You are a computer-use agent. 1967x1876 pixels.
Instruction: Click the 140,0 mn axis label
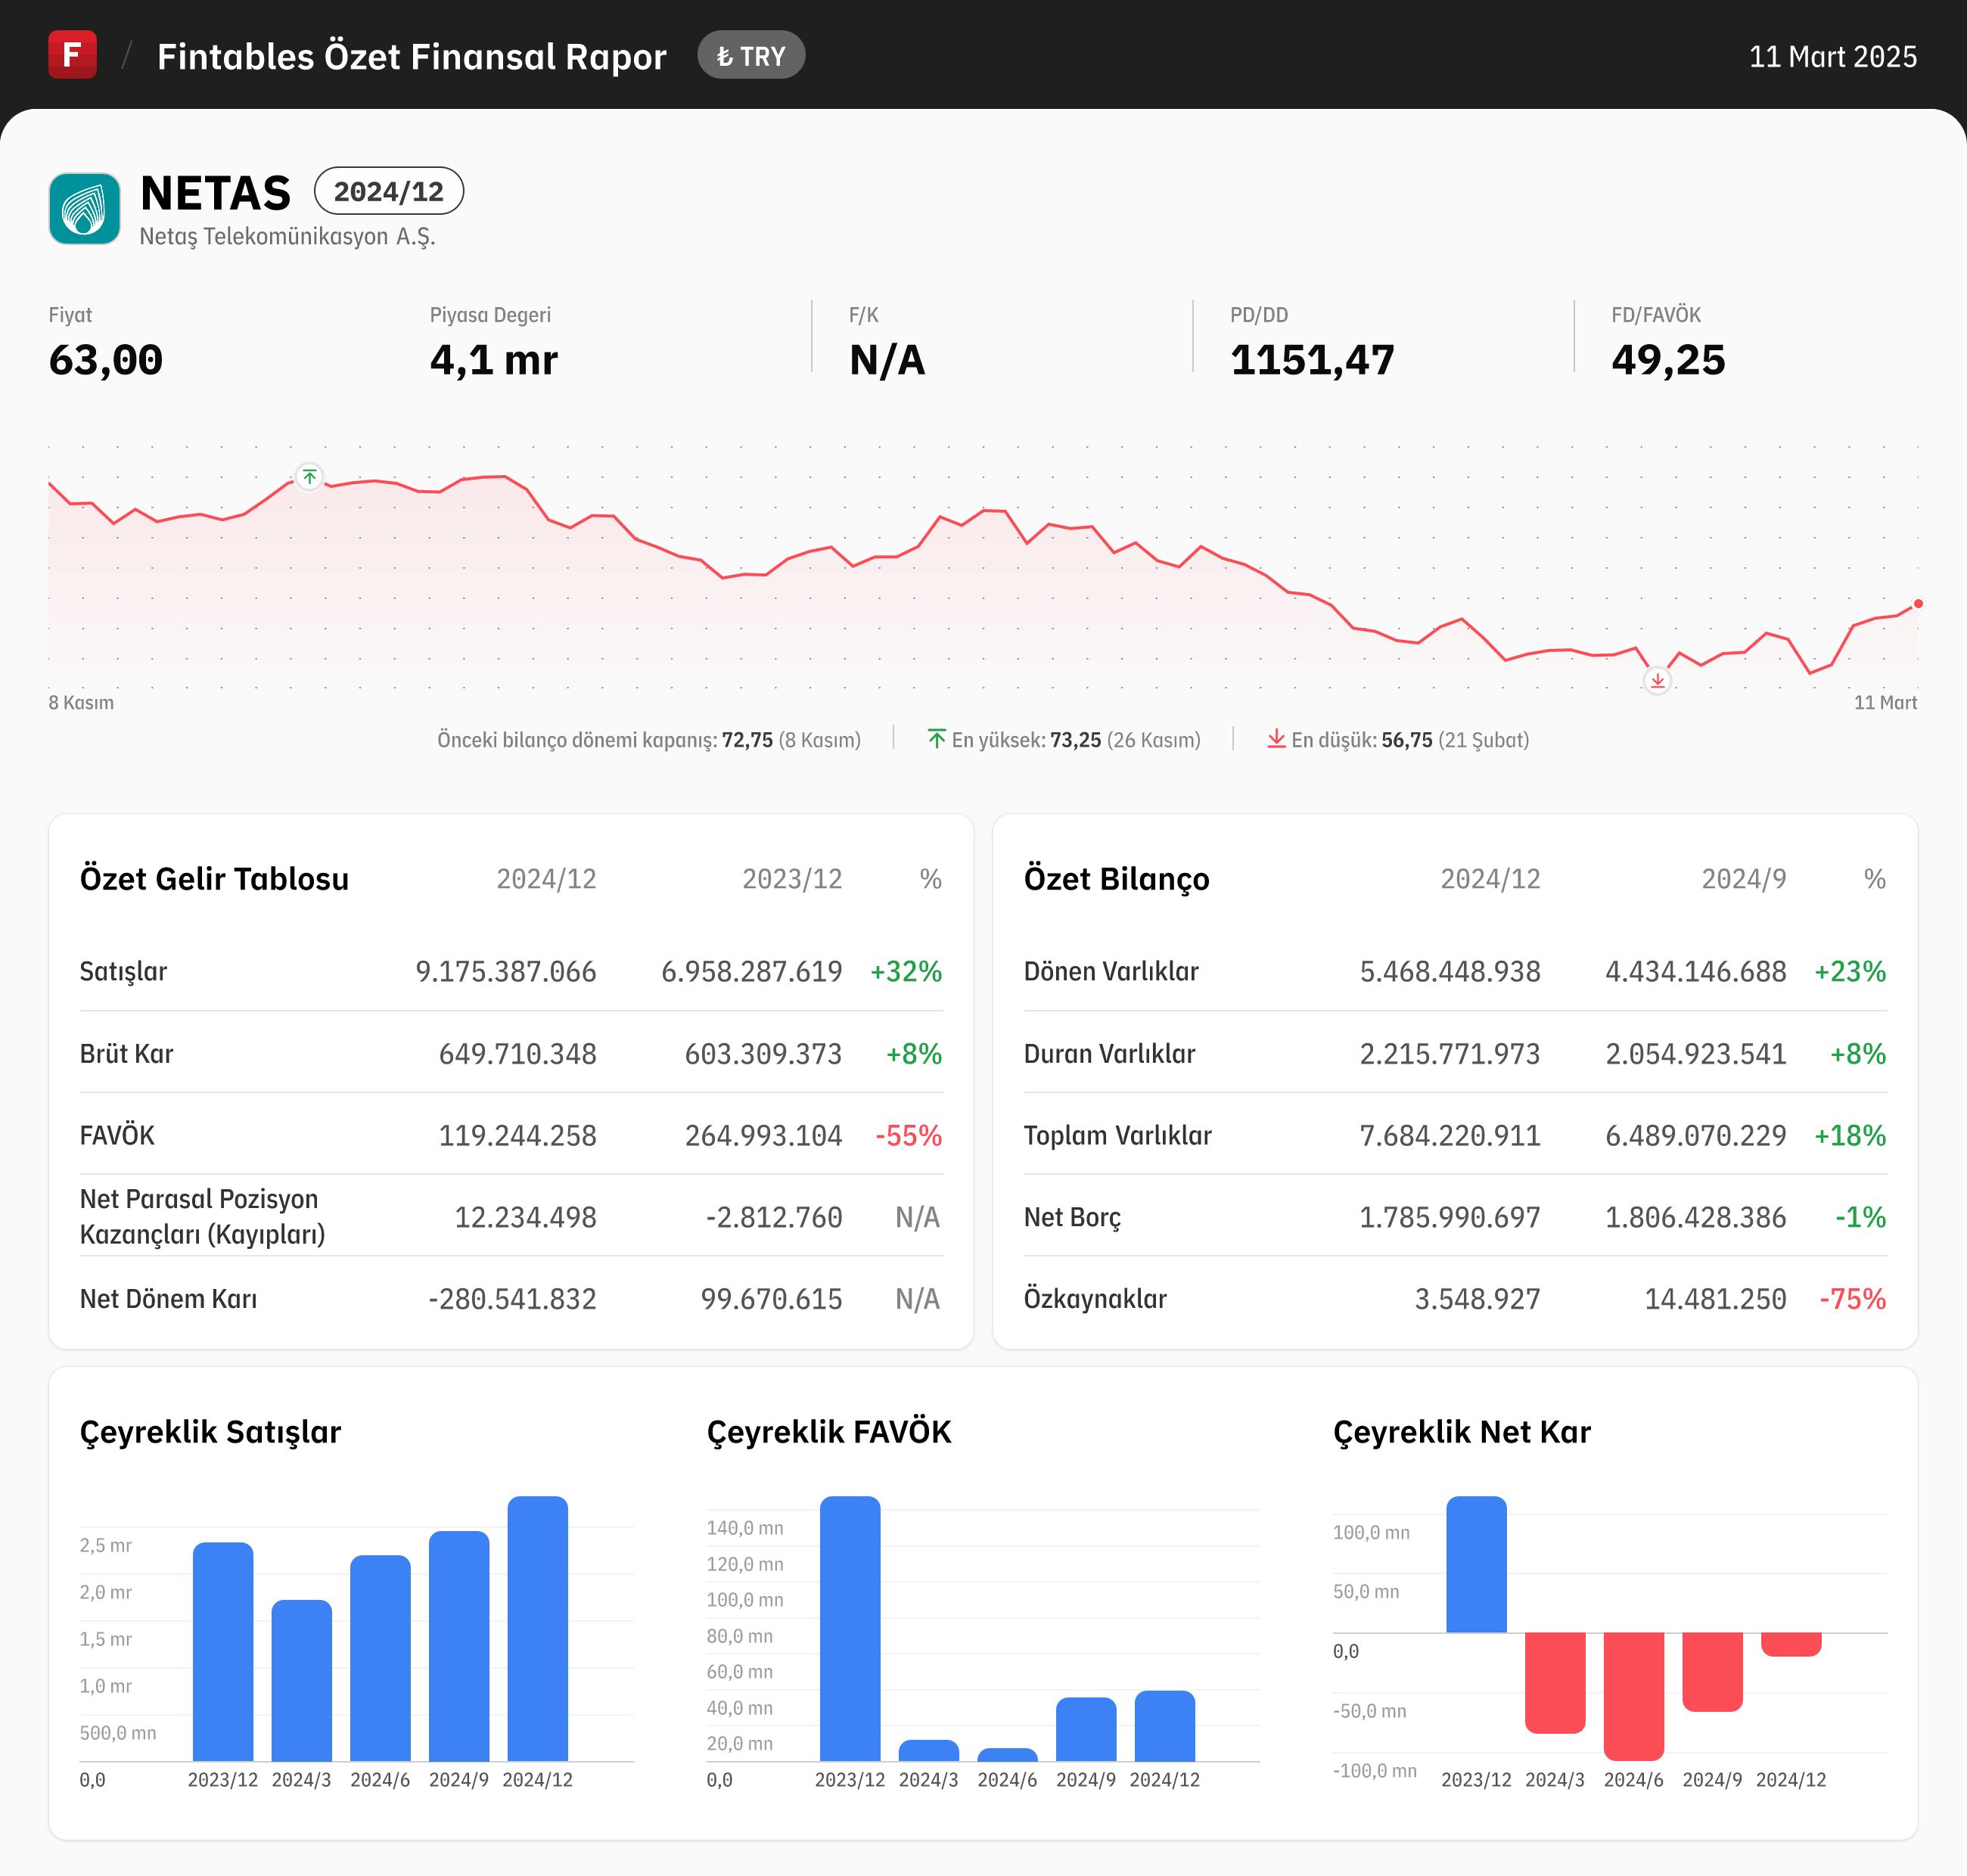(745, 1528)
